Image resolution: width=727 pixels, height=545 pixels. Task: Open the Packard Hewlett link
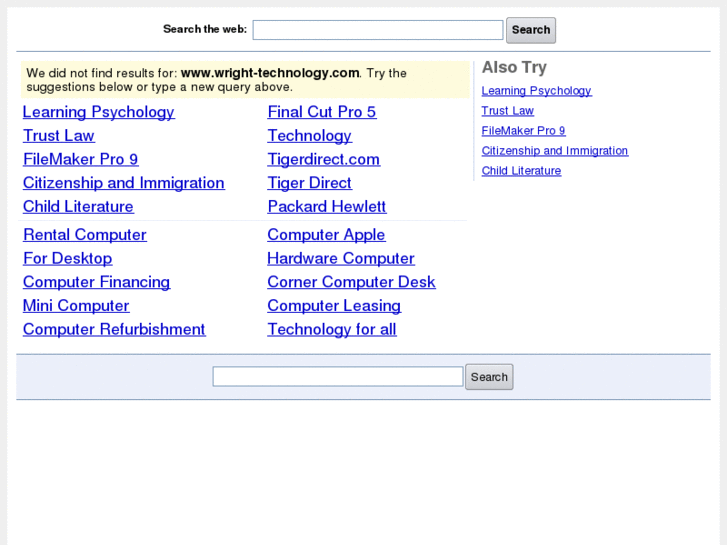[327, 206]
